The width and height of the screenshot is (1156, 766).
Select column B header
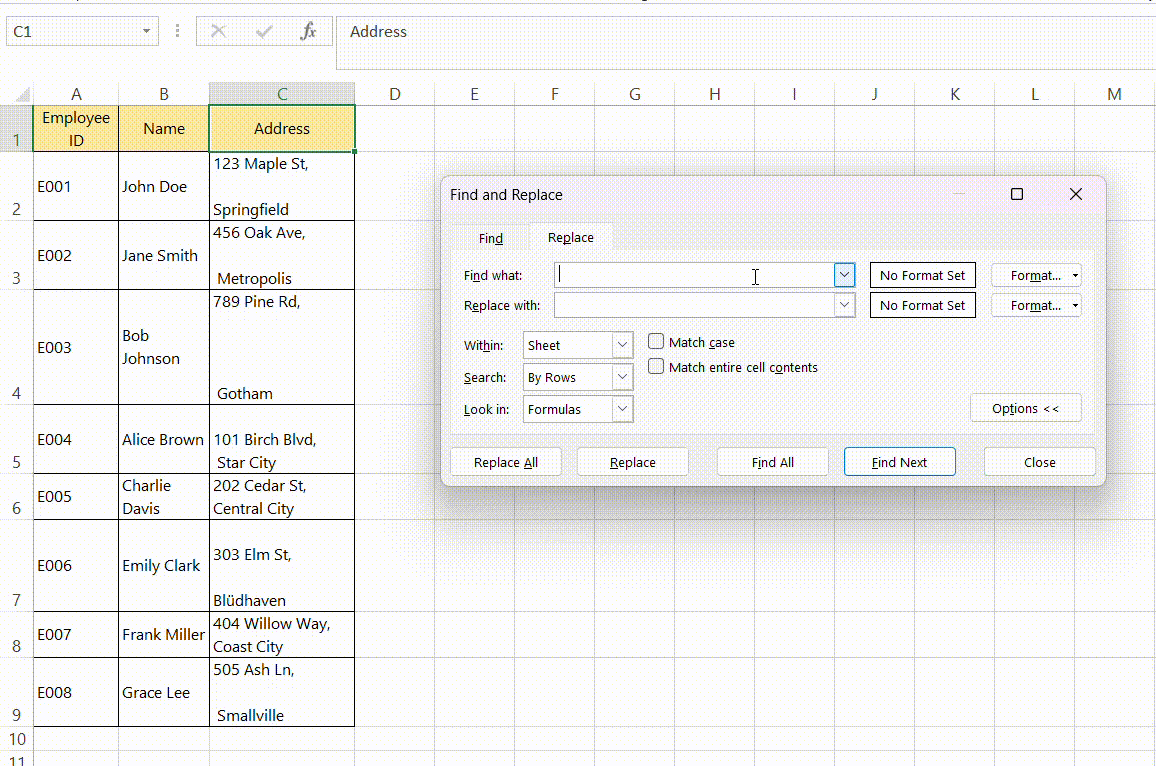tap(164, 94)
